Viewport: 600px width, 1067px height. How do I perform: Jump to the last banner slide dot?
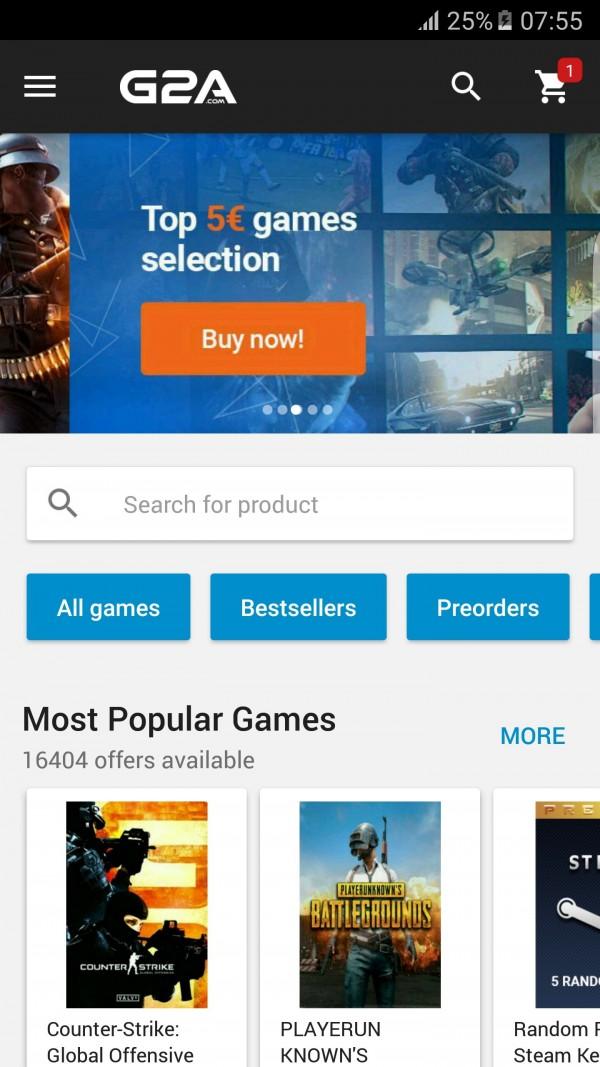(x=327, y=410)
